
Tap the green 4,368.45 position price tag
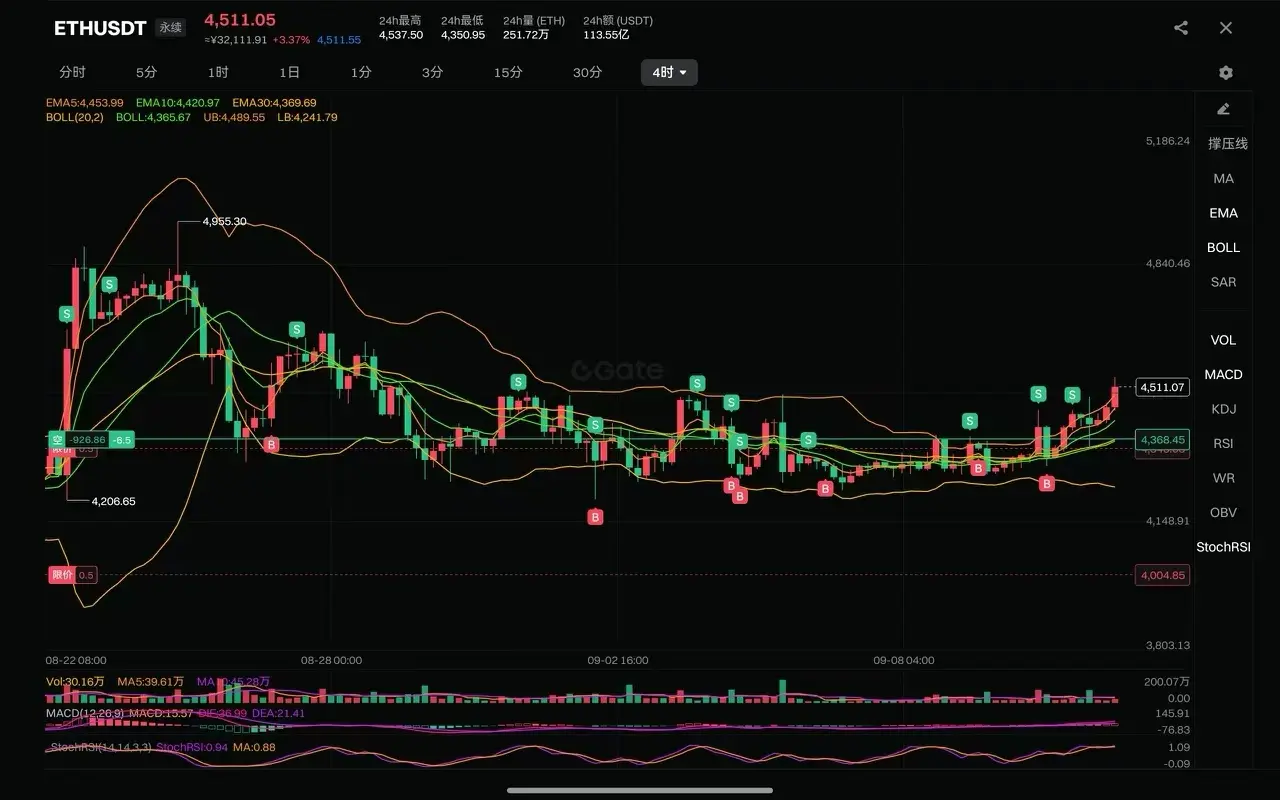pos(1163,440)
